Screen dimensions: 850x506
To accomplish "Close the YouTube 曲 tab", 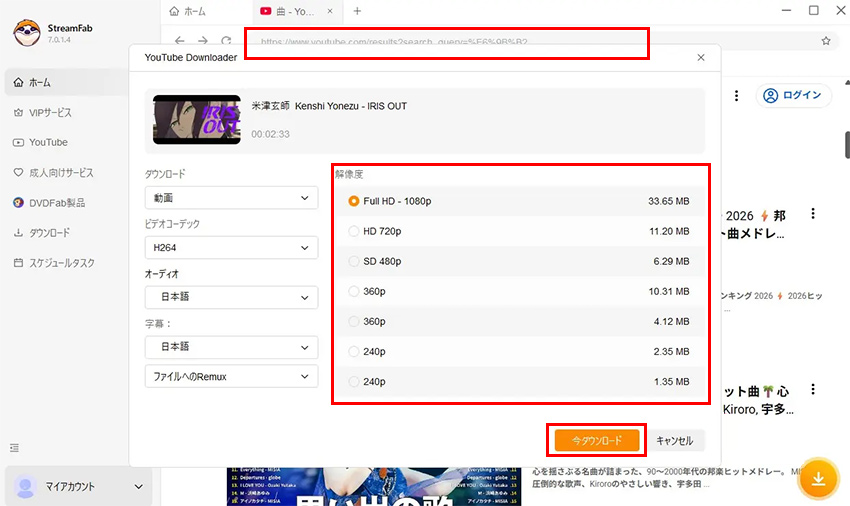I will pos(330,11).
